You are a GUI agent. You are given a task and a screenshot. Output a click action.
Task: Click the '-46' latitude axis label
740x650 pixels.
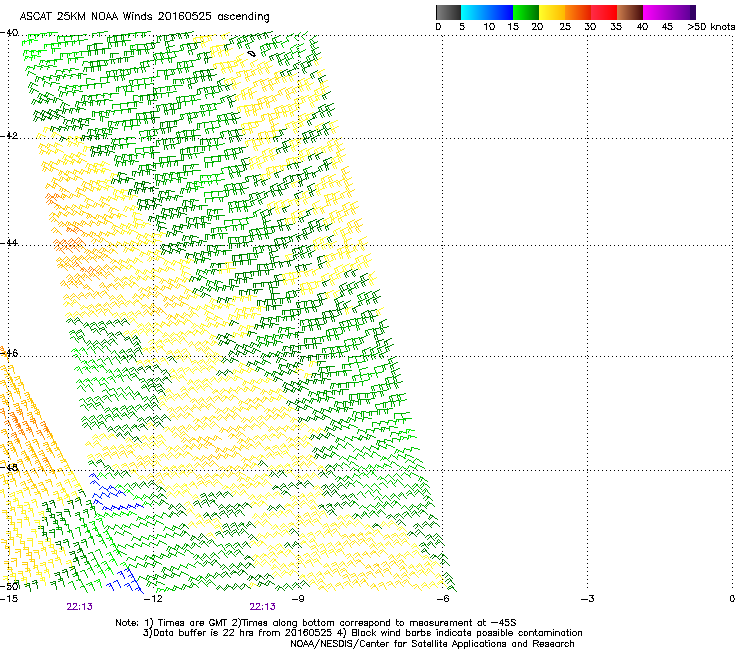(9, 353)
